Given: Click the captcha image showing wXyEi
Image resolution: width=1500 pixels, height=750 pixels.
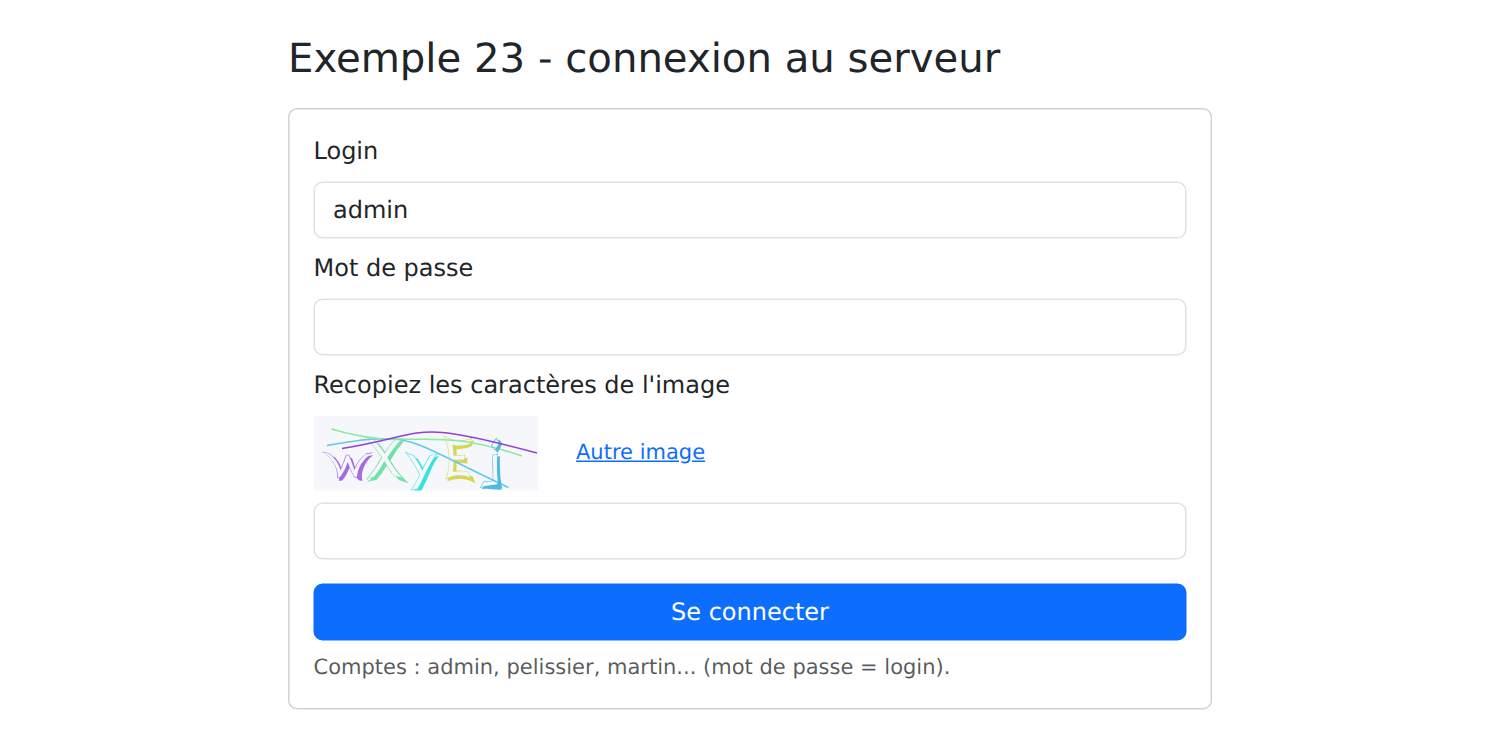Looking at the screenshot, I should click(x=426, y=453).
